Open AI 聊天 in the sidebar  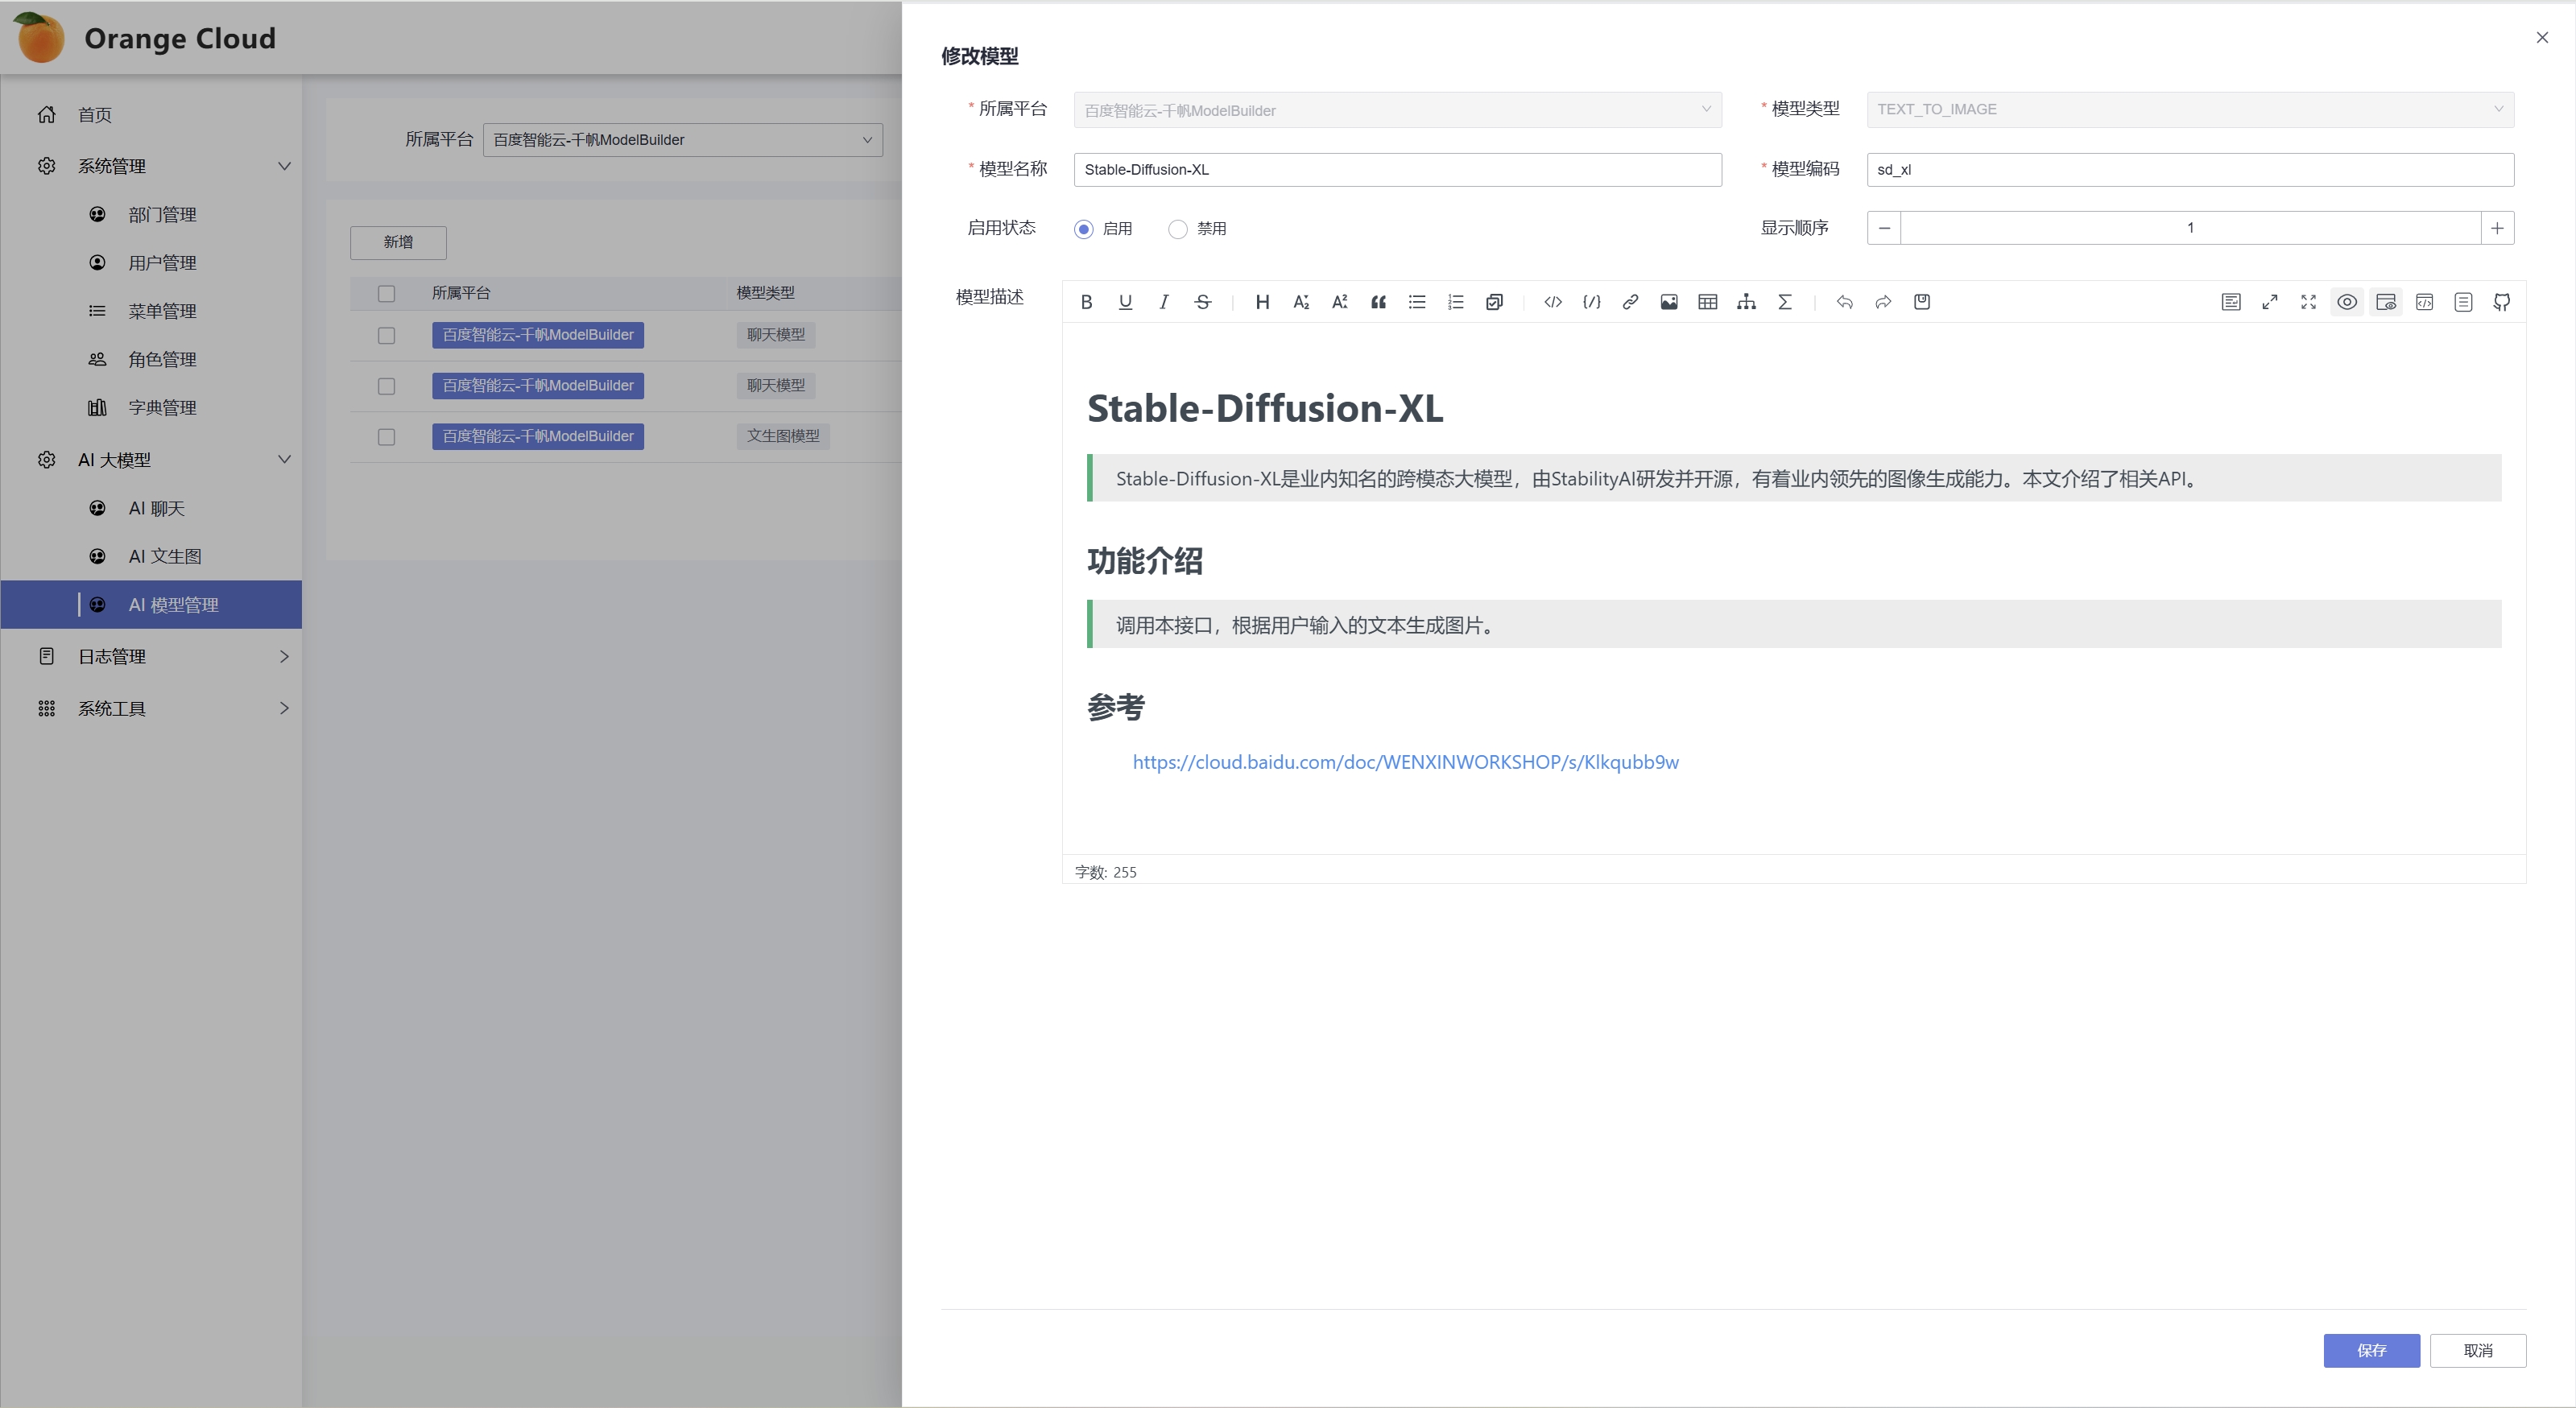(151, 509)
